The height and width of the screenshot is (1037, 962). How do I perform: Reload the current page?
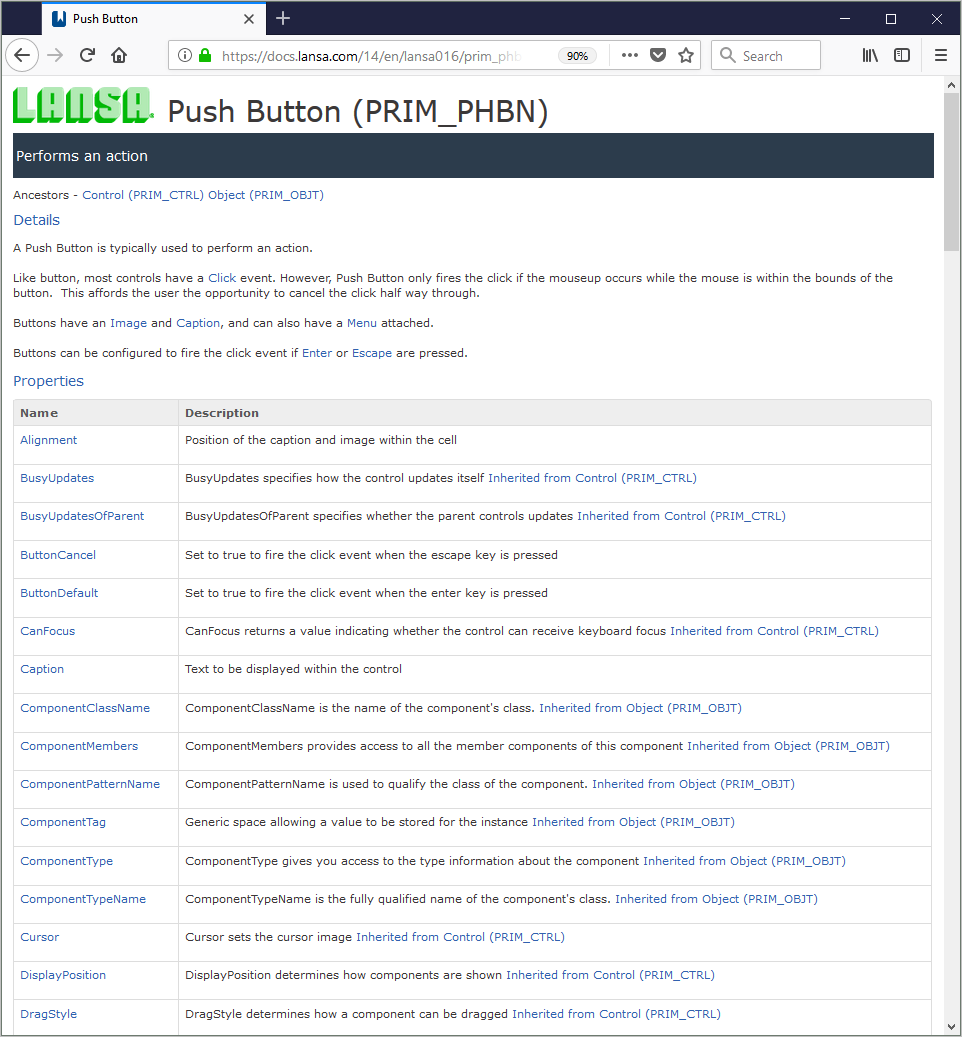click(87, 56)
